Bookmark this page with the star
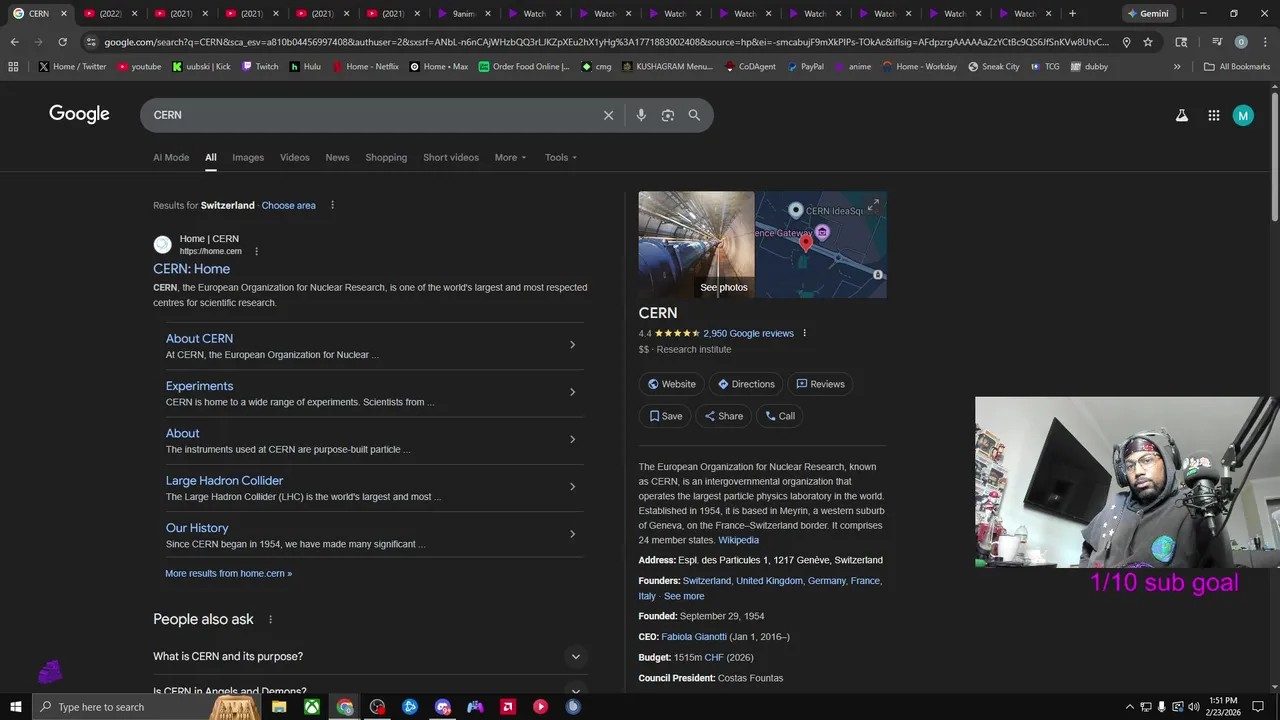Image resolution: width=1280 pixels, height=720 pixels. (x=1148, y=42)
